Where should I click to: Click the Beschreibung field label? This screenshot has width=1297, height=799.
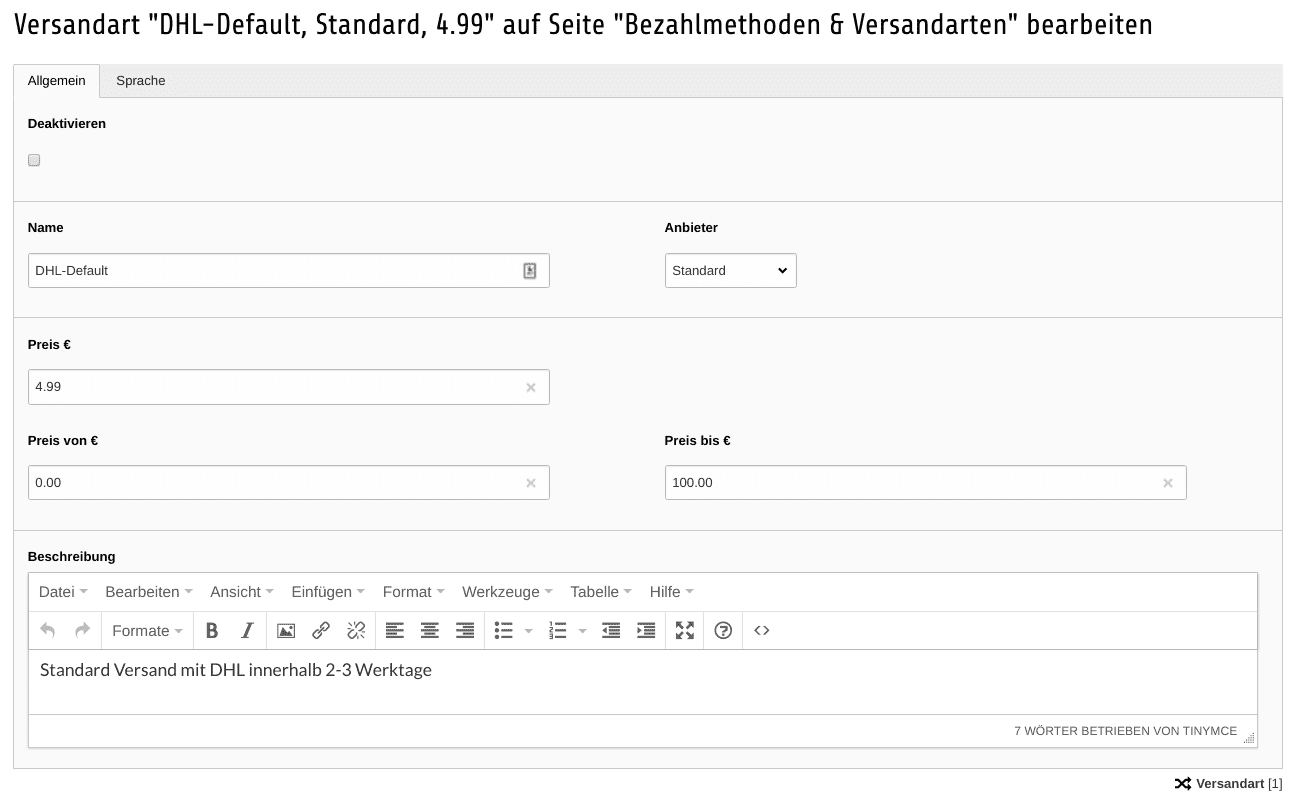point(72,557)
